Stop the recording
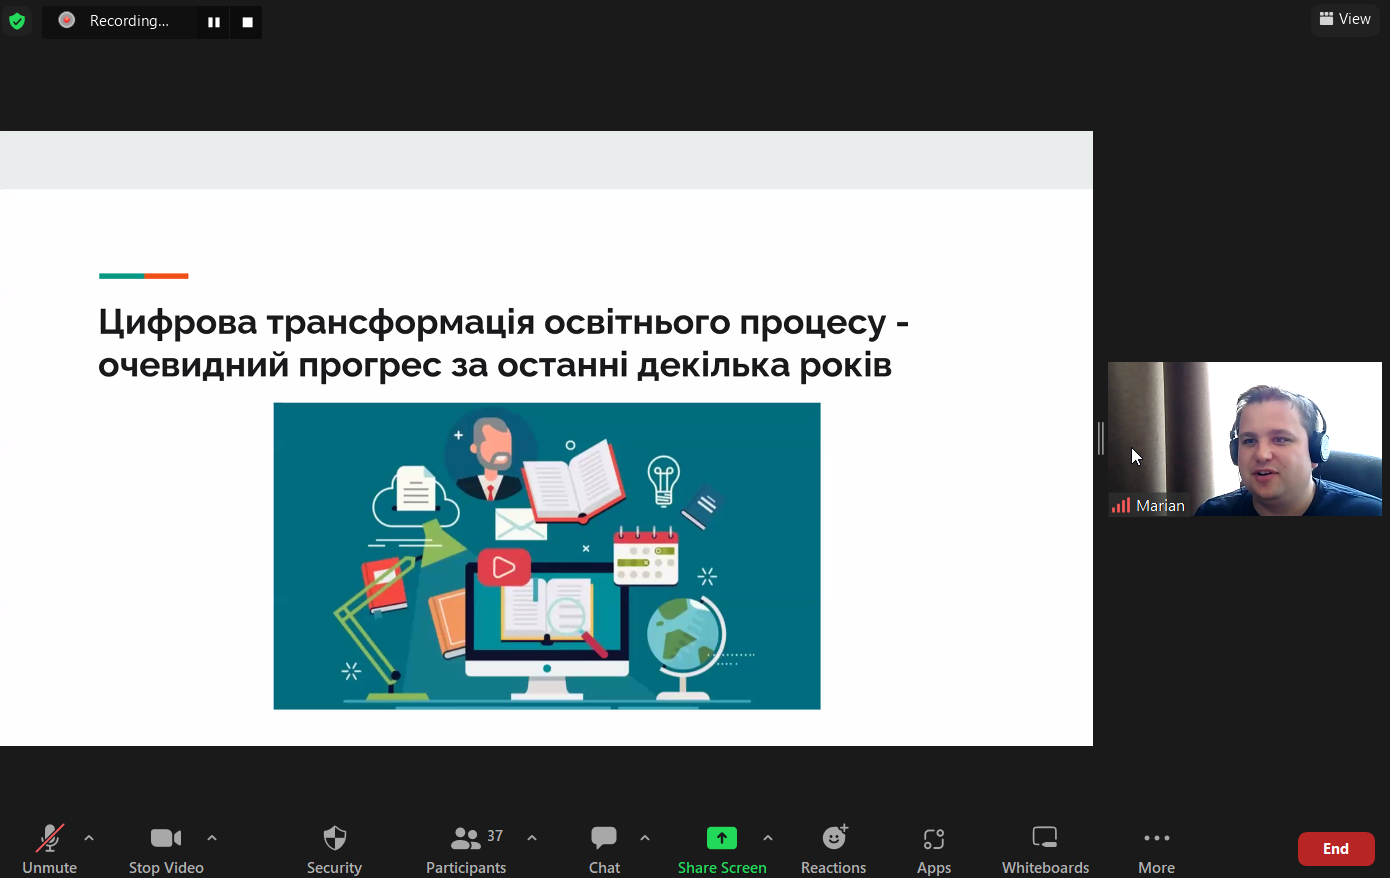The width and height of the screenshot is (1390, 878). click(247, 22)
